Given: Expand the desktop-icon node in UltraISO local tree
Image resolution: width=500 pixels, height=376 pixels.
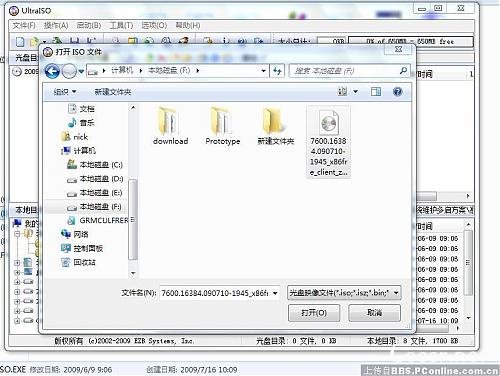Looking at the screenshot, I should 17,272.
